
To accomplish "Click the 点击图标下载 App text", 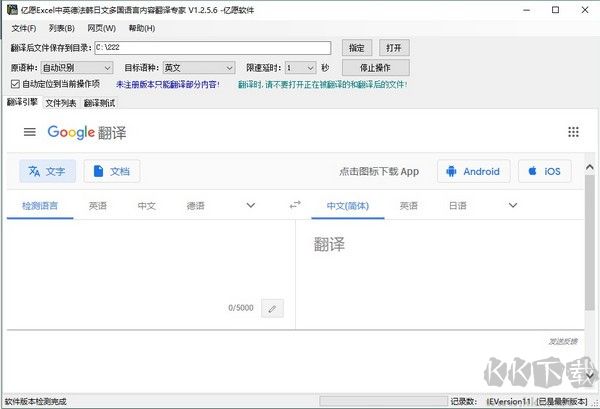I will point(379,171).
